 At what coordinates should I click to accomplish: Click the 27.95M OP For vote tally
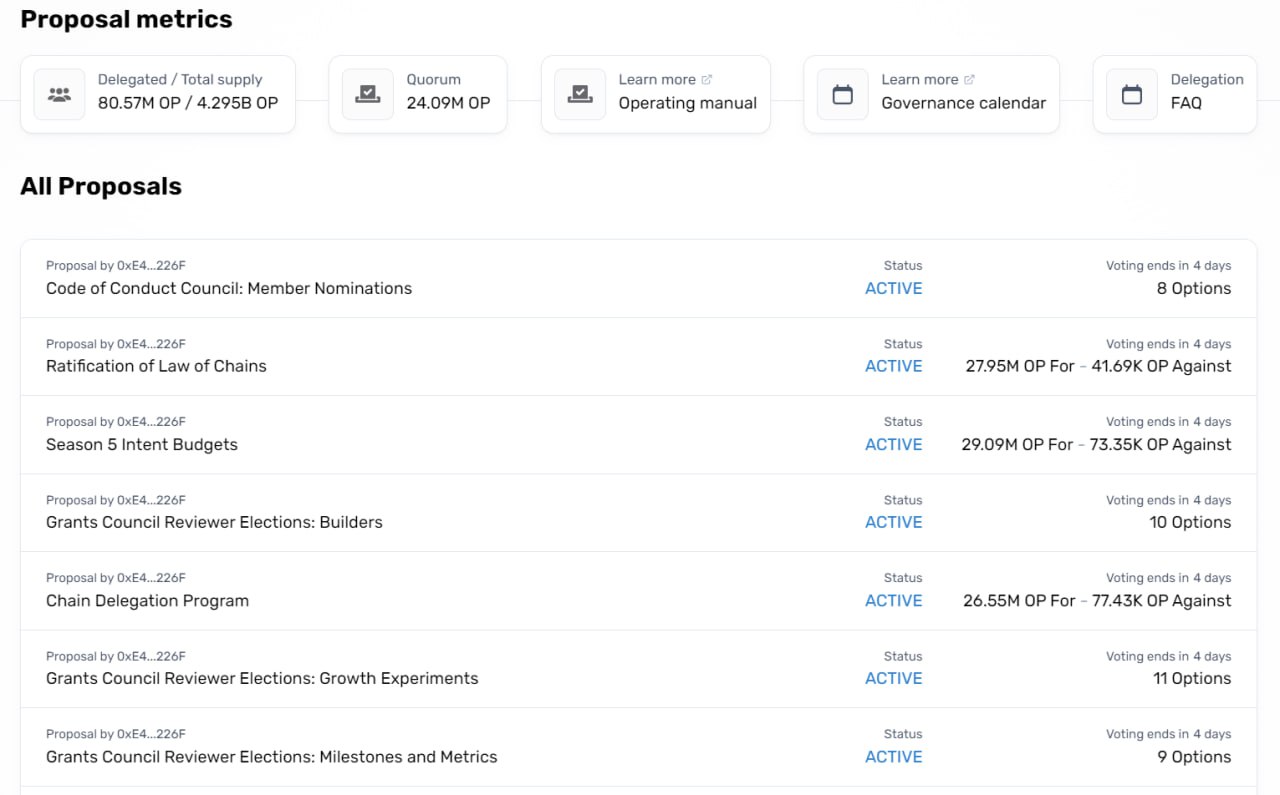point(1020,366)
